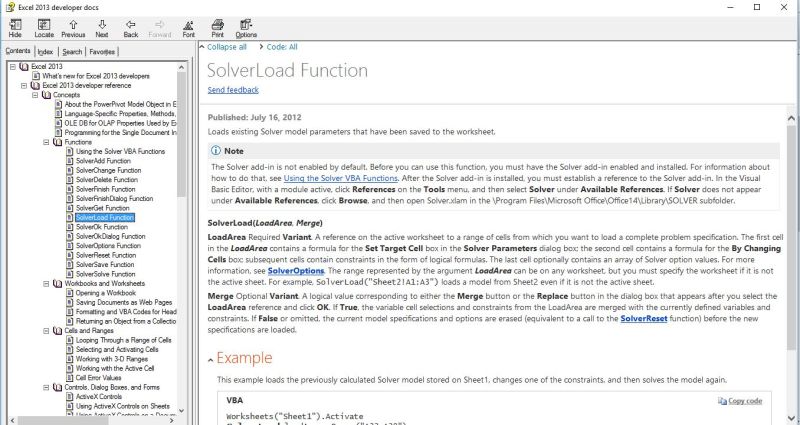Open SolverOptions Function tree item

(x=108, y=246)
